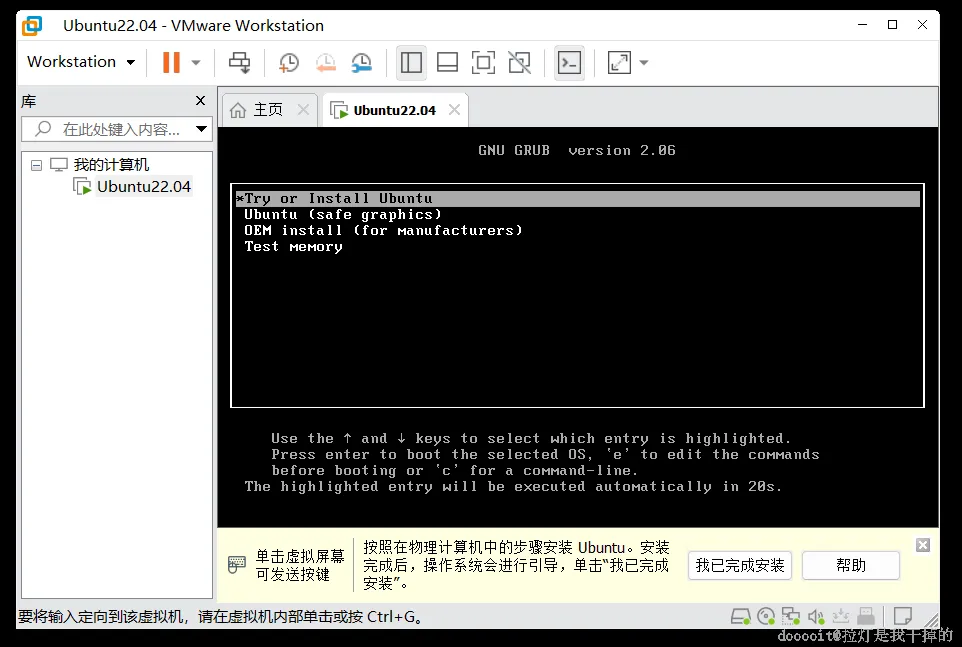962x647 pixels.
Task: Open the stretch display dropdown arrow
Action: click(644, 63)
